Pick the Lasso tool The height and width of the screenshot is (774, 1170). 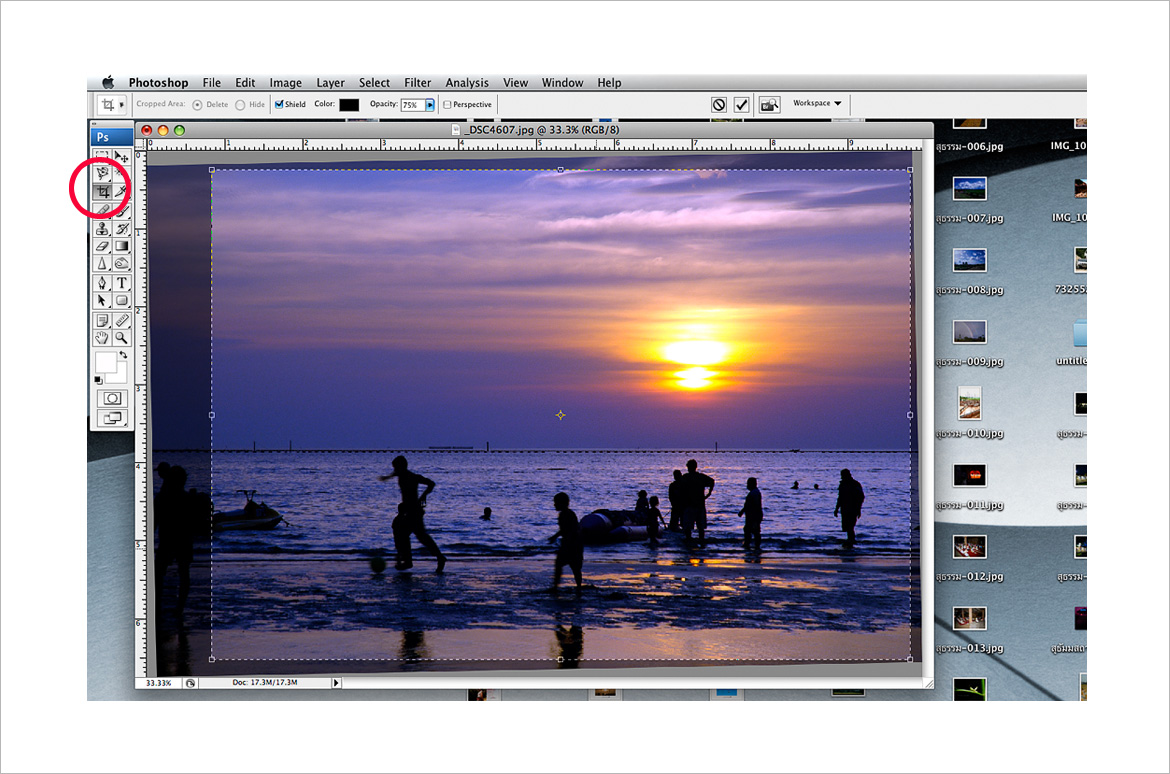(102, 173)
